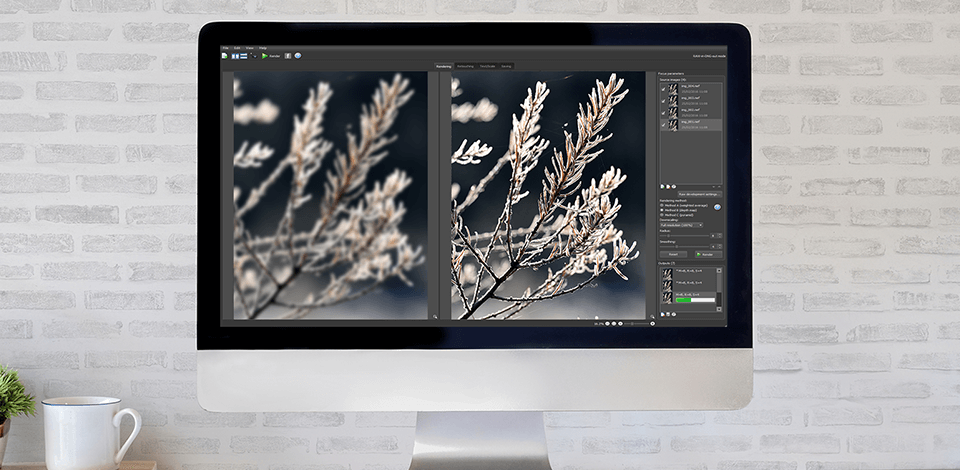Click remove image icon below source list
This screenshot has height=470, width=960.
click(668, 186)
